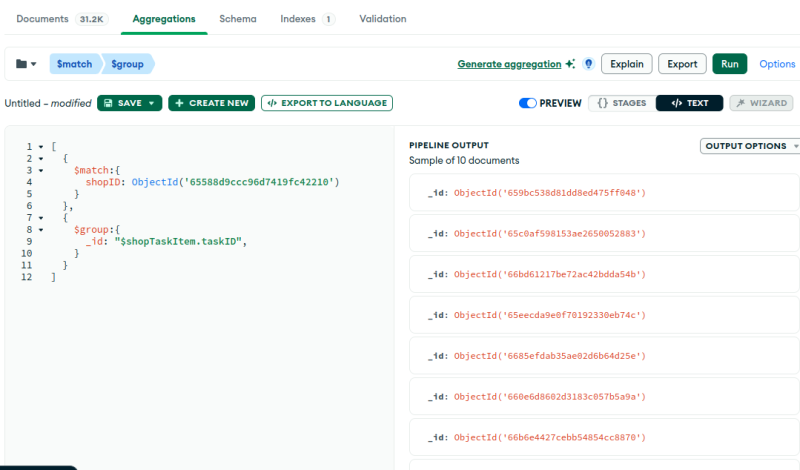800x470 pixels.
Task: Click the sparkle icon beside Generate aggregation
Action: coord(570,64)
